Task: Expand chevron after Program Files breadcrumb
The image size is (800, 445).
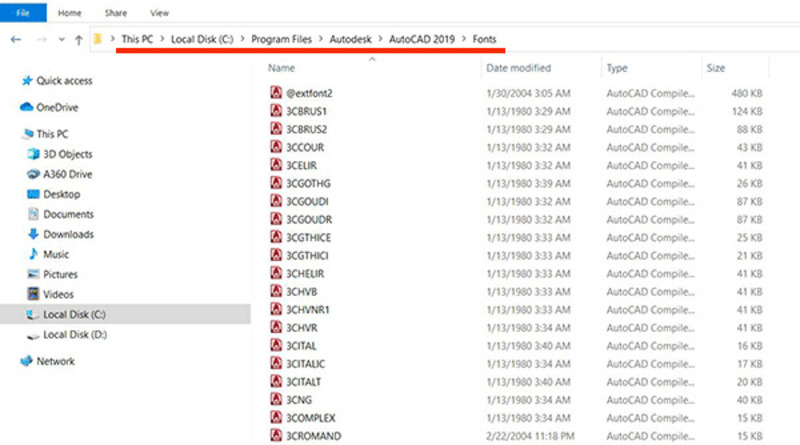Action: point(321,39)
